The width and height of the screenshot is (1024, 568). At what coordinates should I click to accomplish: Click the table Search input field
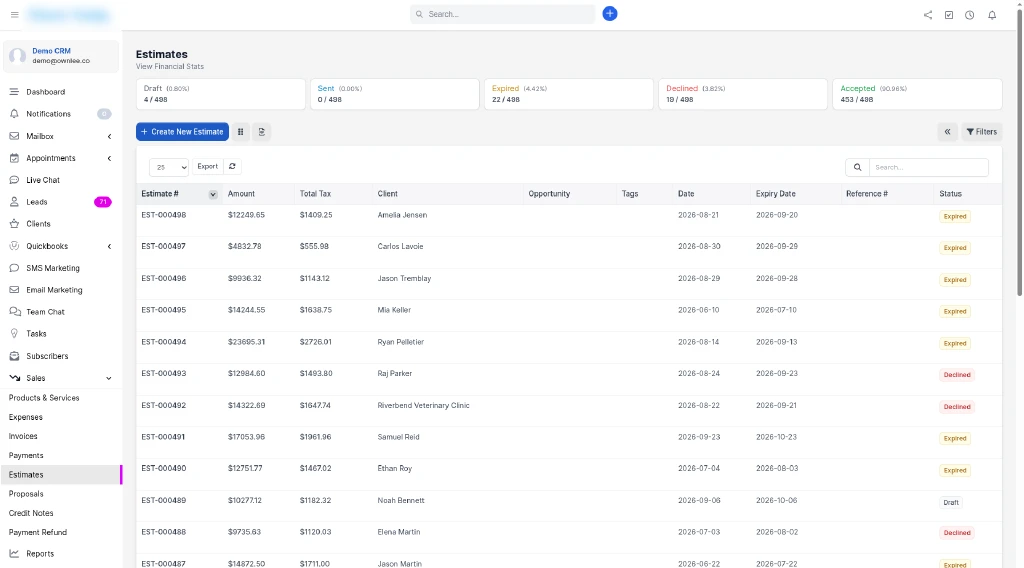(928, 167)
